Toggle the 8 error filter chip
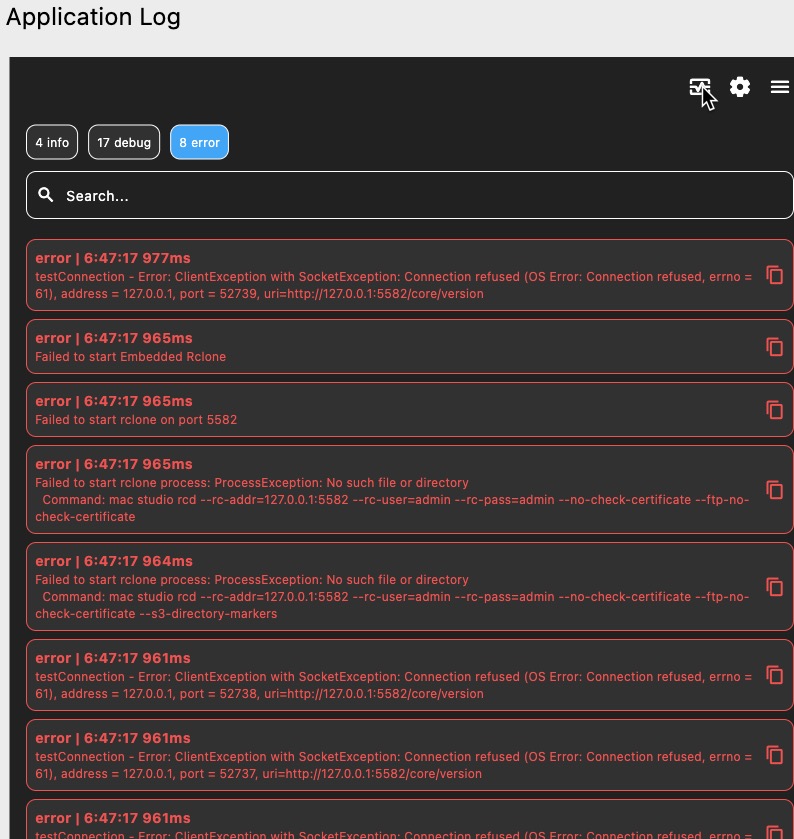 click(199, 142)
